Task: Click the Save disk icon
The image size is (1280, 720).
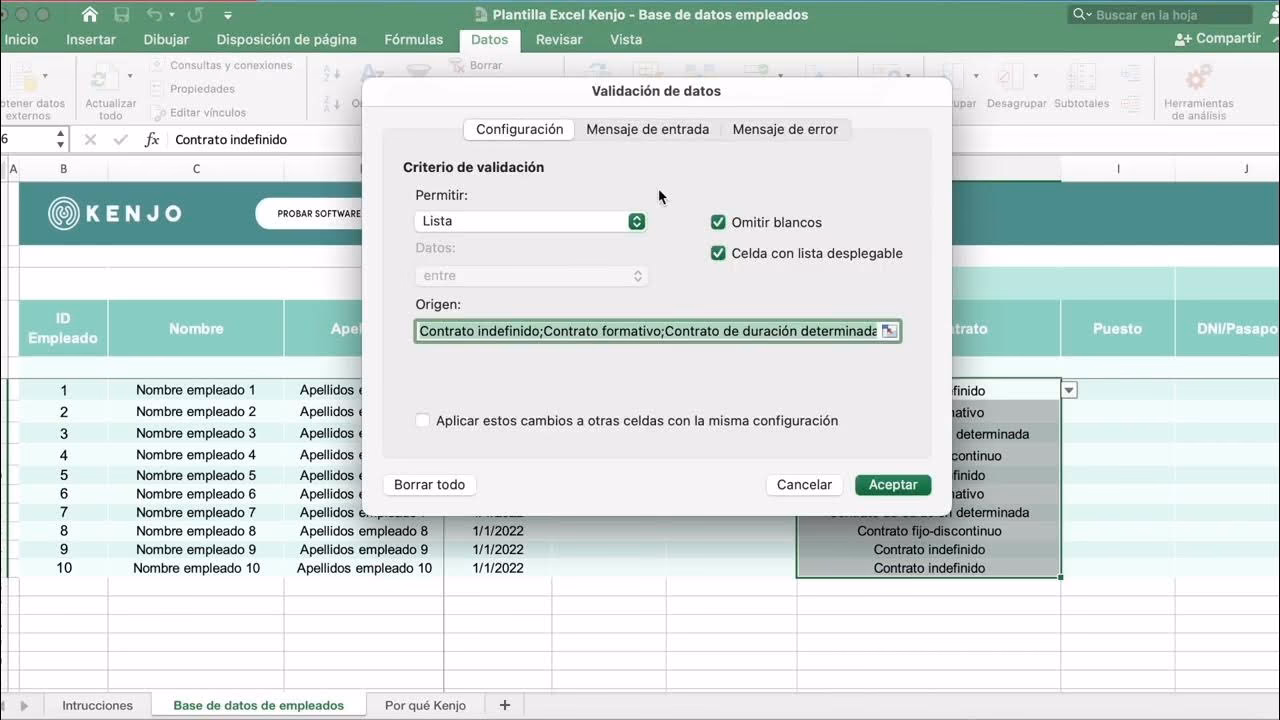Action: tap(121, 15)
